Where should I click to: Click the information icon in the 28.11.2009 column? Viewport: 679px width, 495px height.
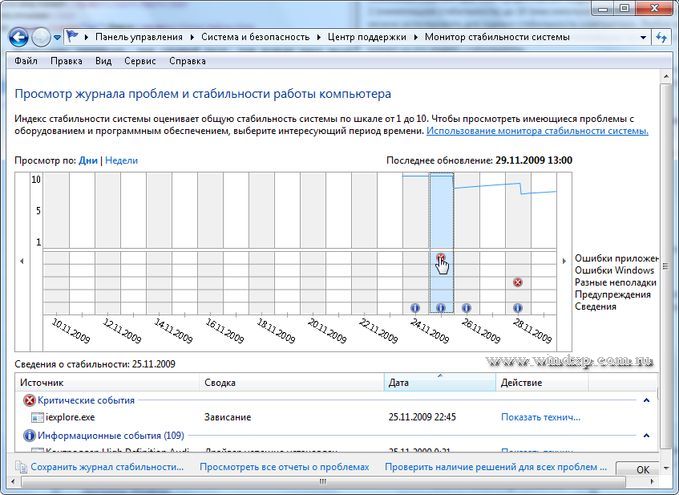517,307
